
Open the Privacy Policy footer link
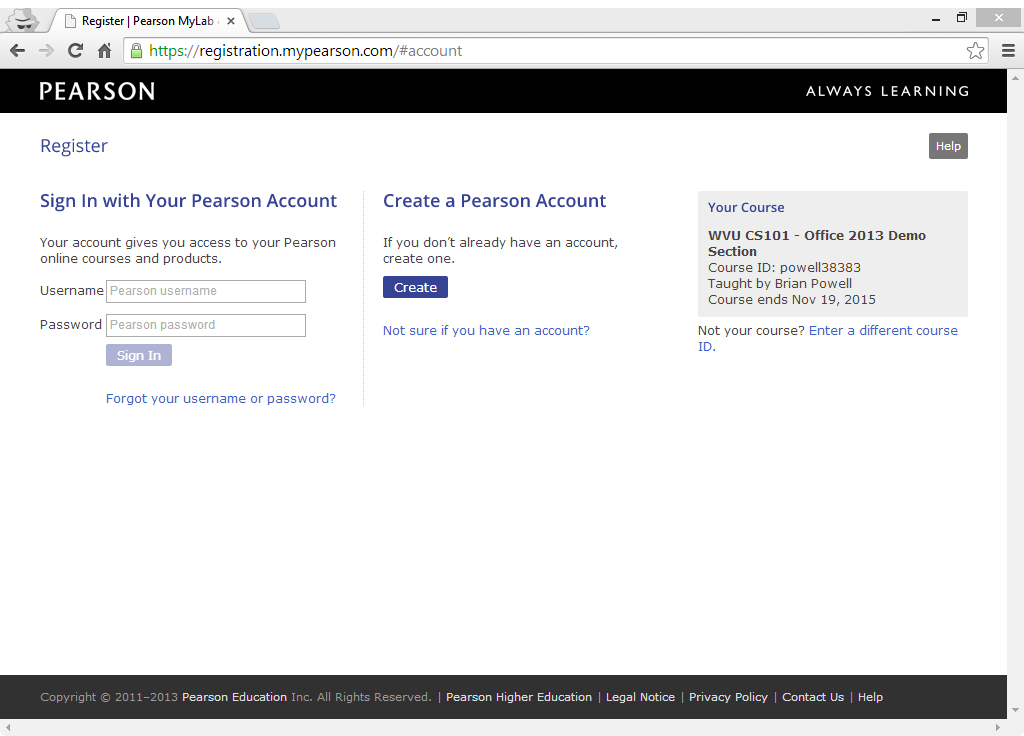point(728,697)
